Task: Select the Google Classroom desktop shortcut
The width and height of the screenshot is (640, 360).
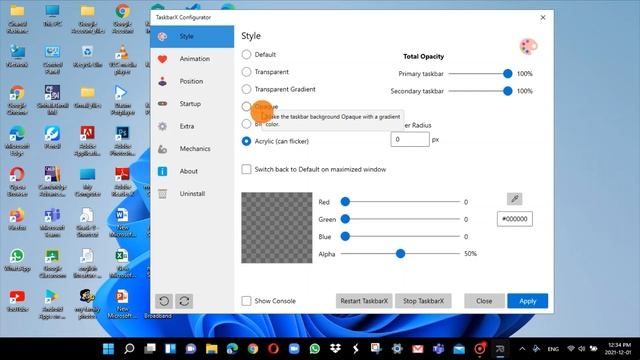Action: (x=53, y=264)
